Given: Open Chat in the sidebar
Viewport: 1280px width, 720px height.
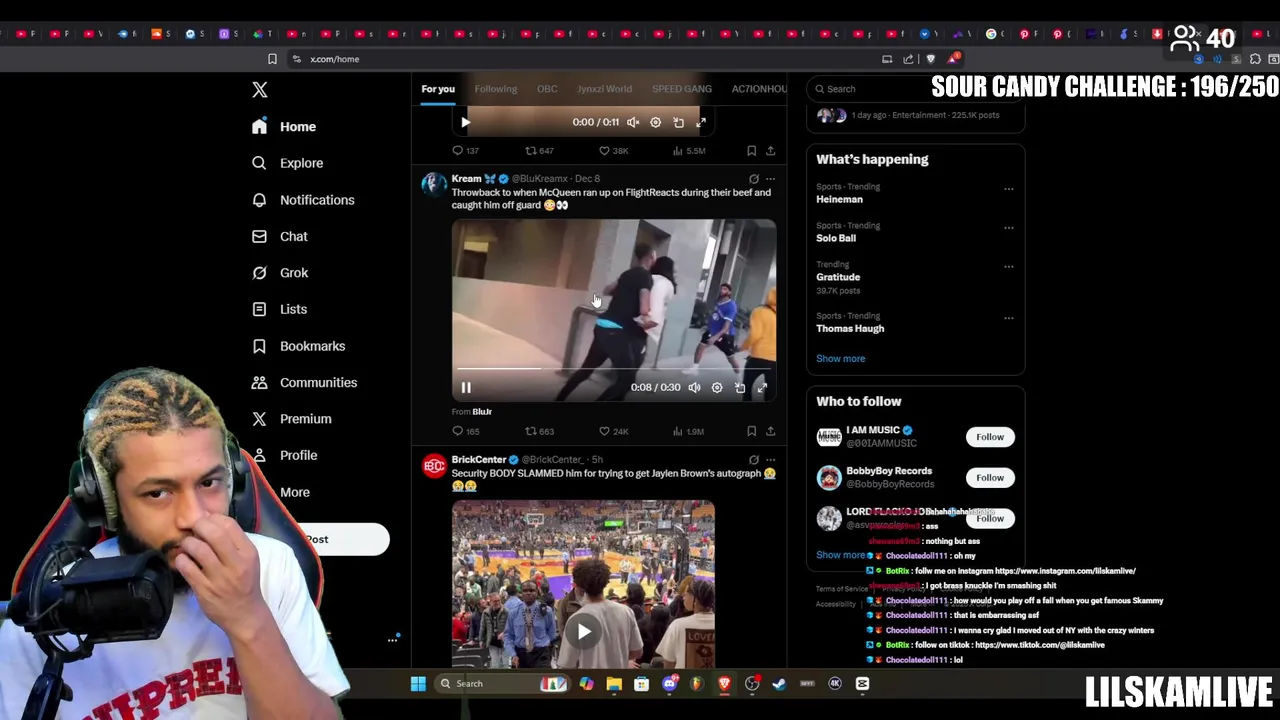Looking at the screenshot, I should [280, 236].
